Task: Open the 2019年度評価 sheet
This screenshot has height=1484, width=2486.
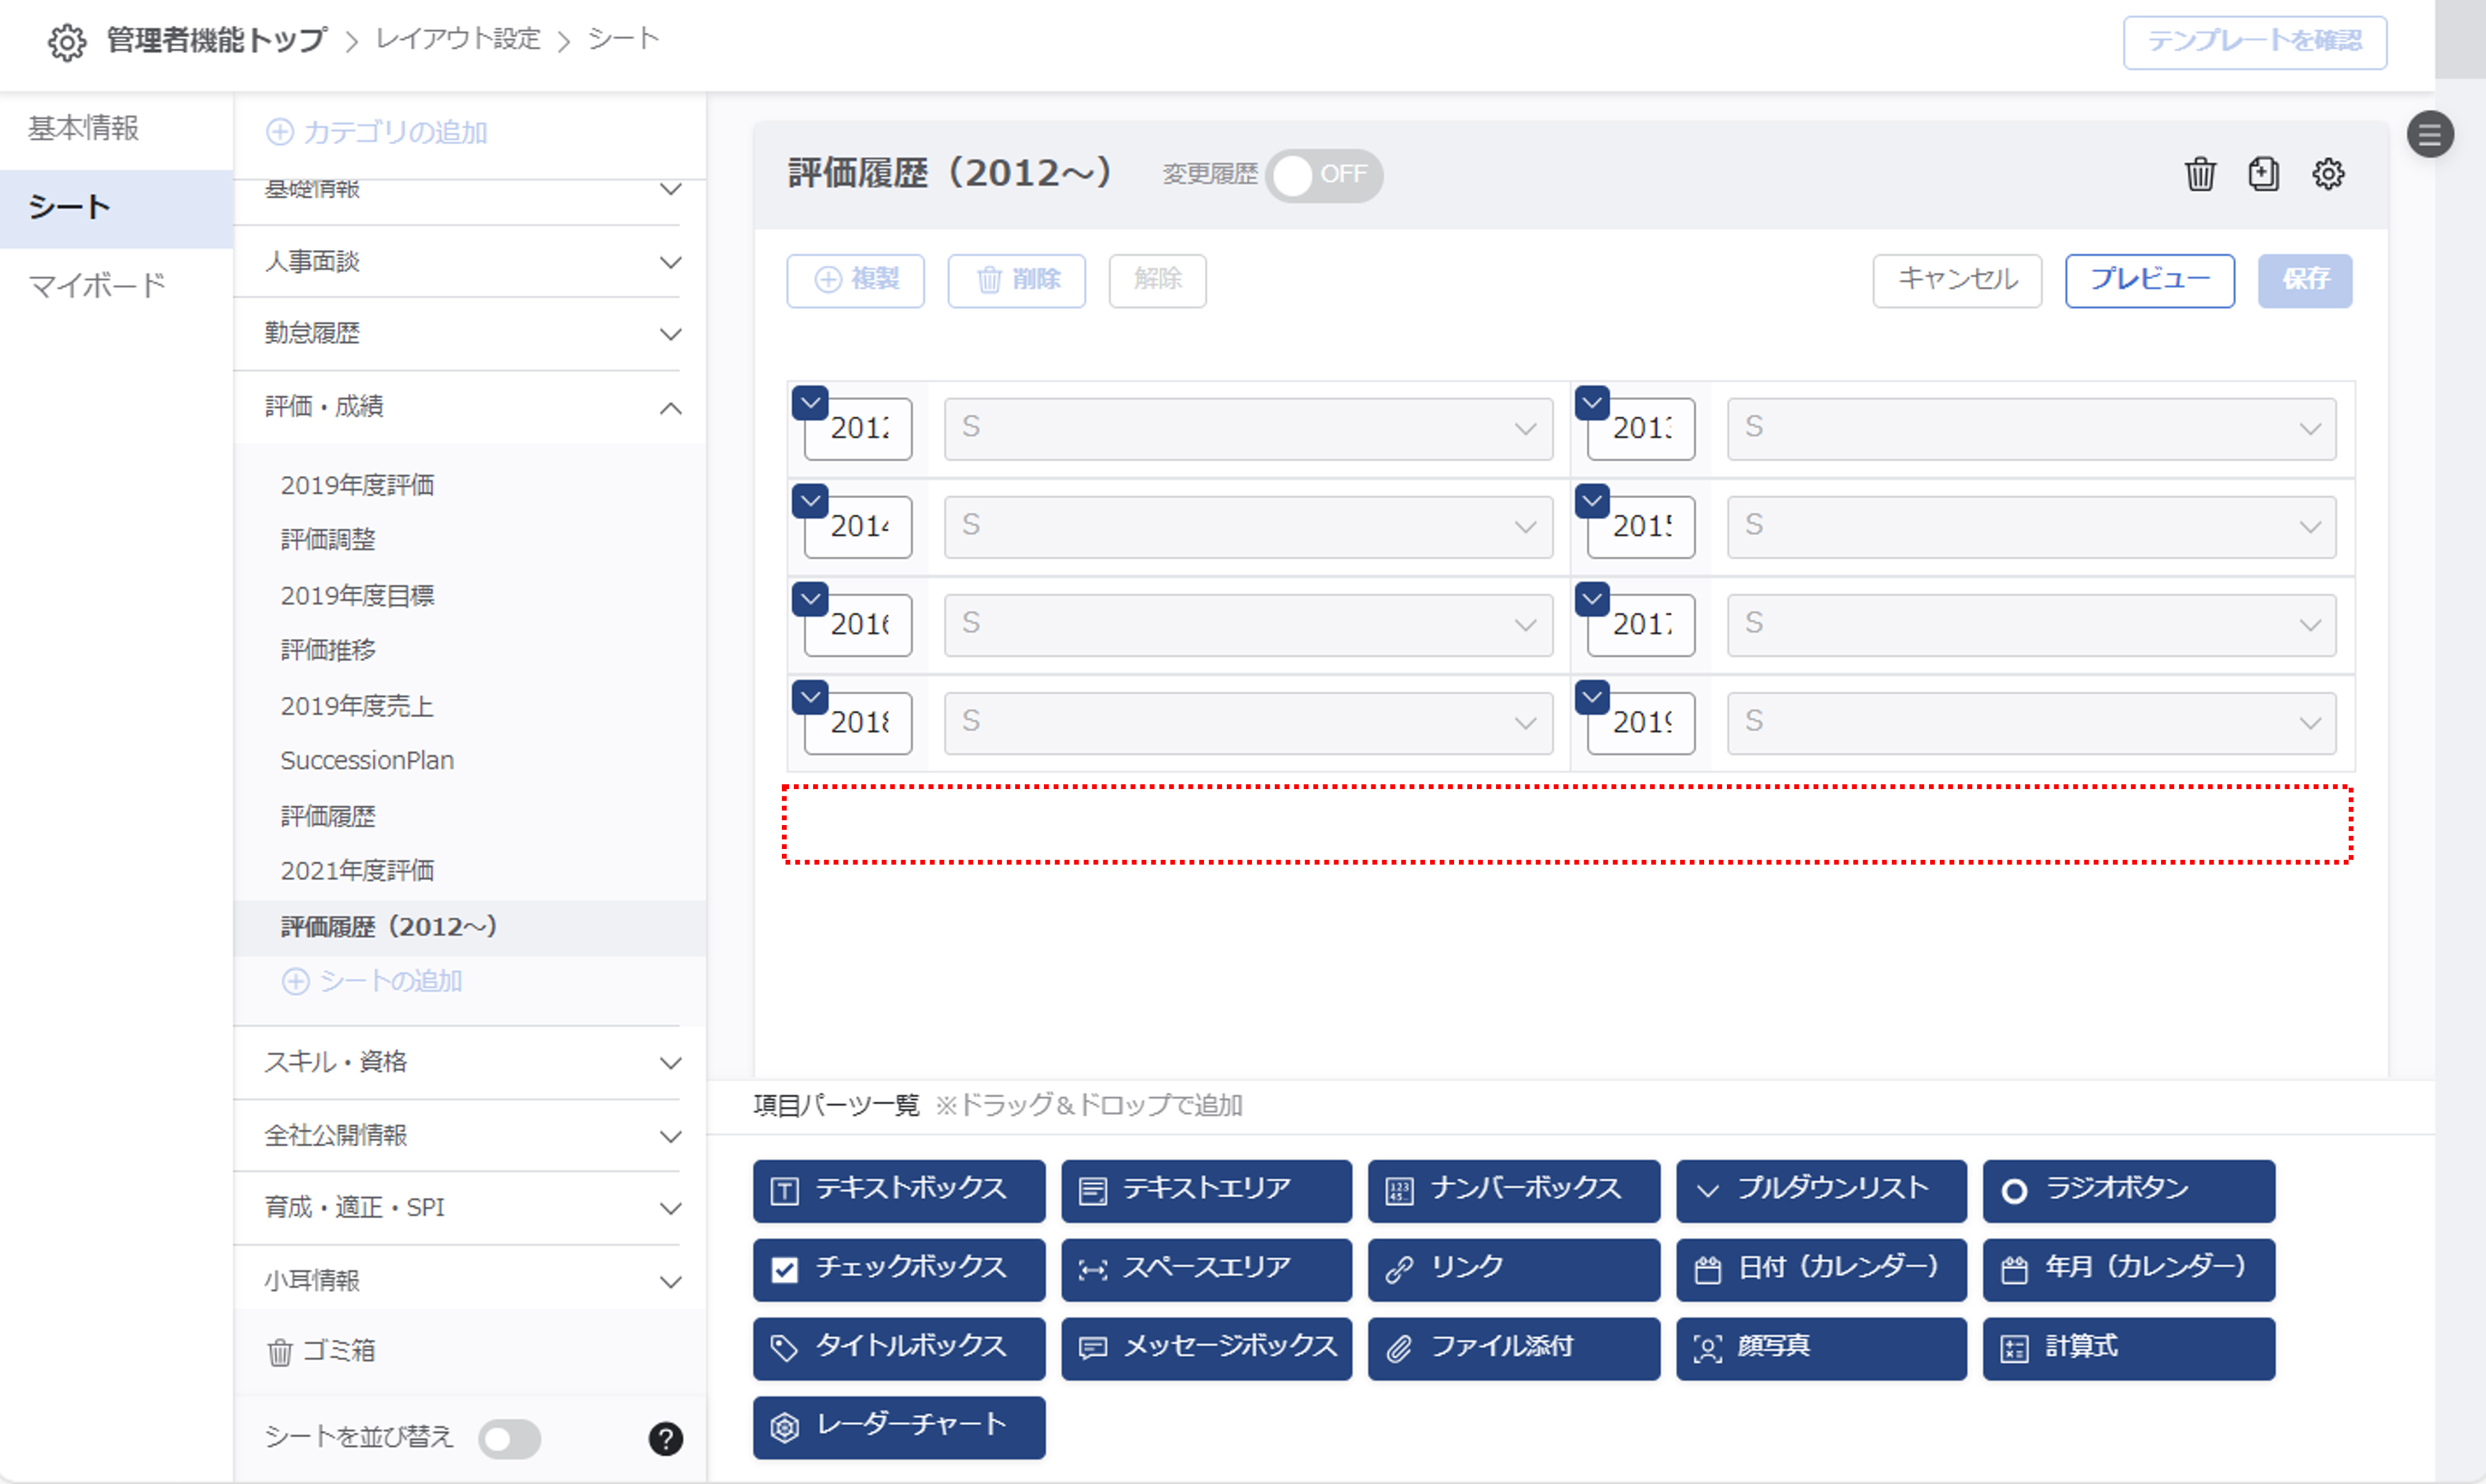Action: [x=357, y=485]
